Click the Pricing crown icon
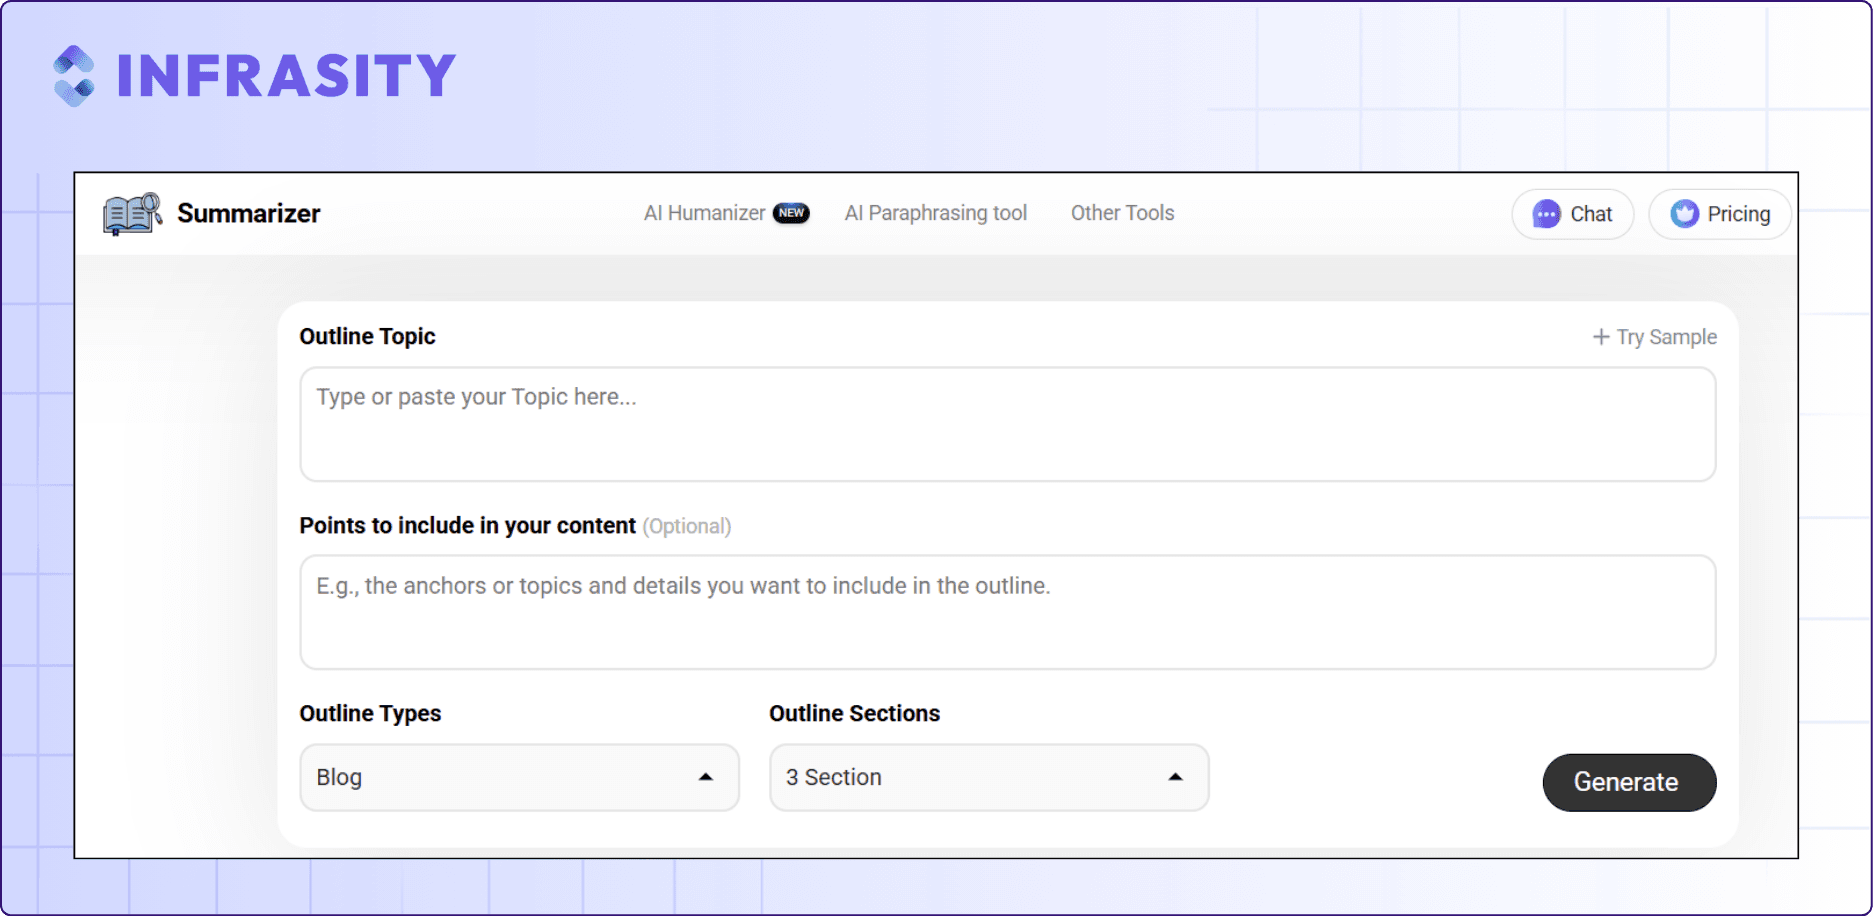The width and height of the screenshot is (1873, 917). 1684,214
